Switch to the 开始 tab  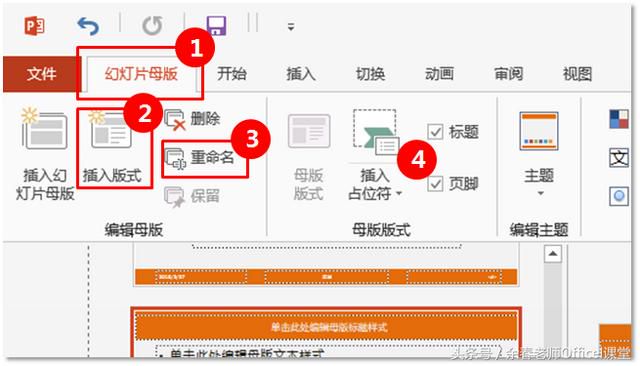point(232,74)
